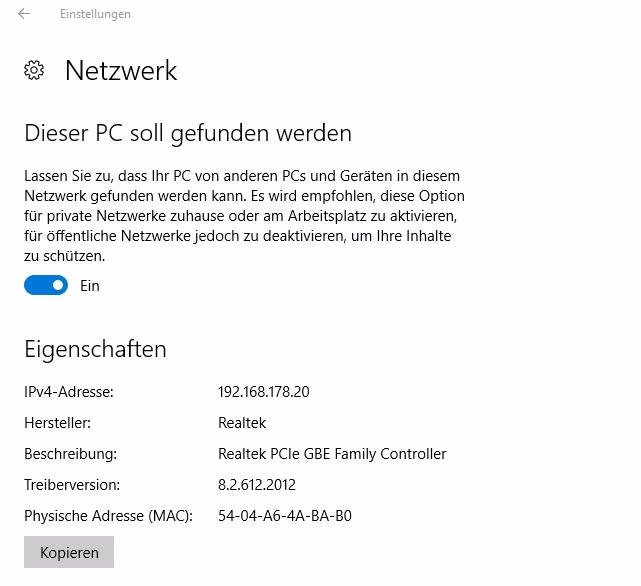Click the Eigenschaften section heading
This screenshot has height=586, width=641.
pyautogui.click(x=95, y=349)
